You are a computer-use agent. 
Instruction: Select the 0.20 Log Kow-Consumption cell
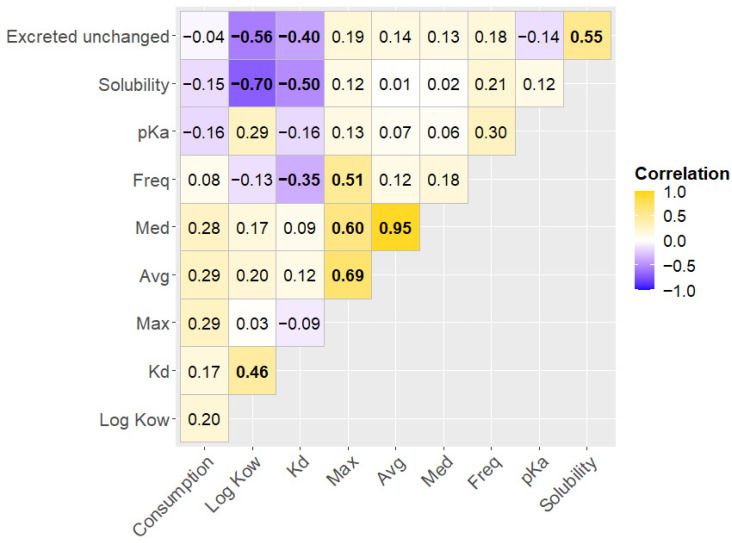pos(204,418)
